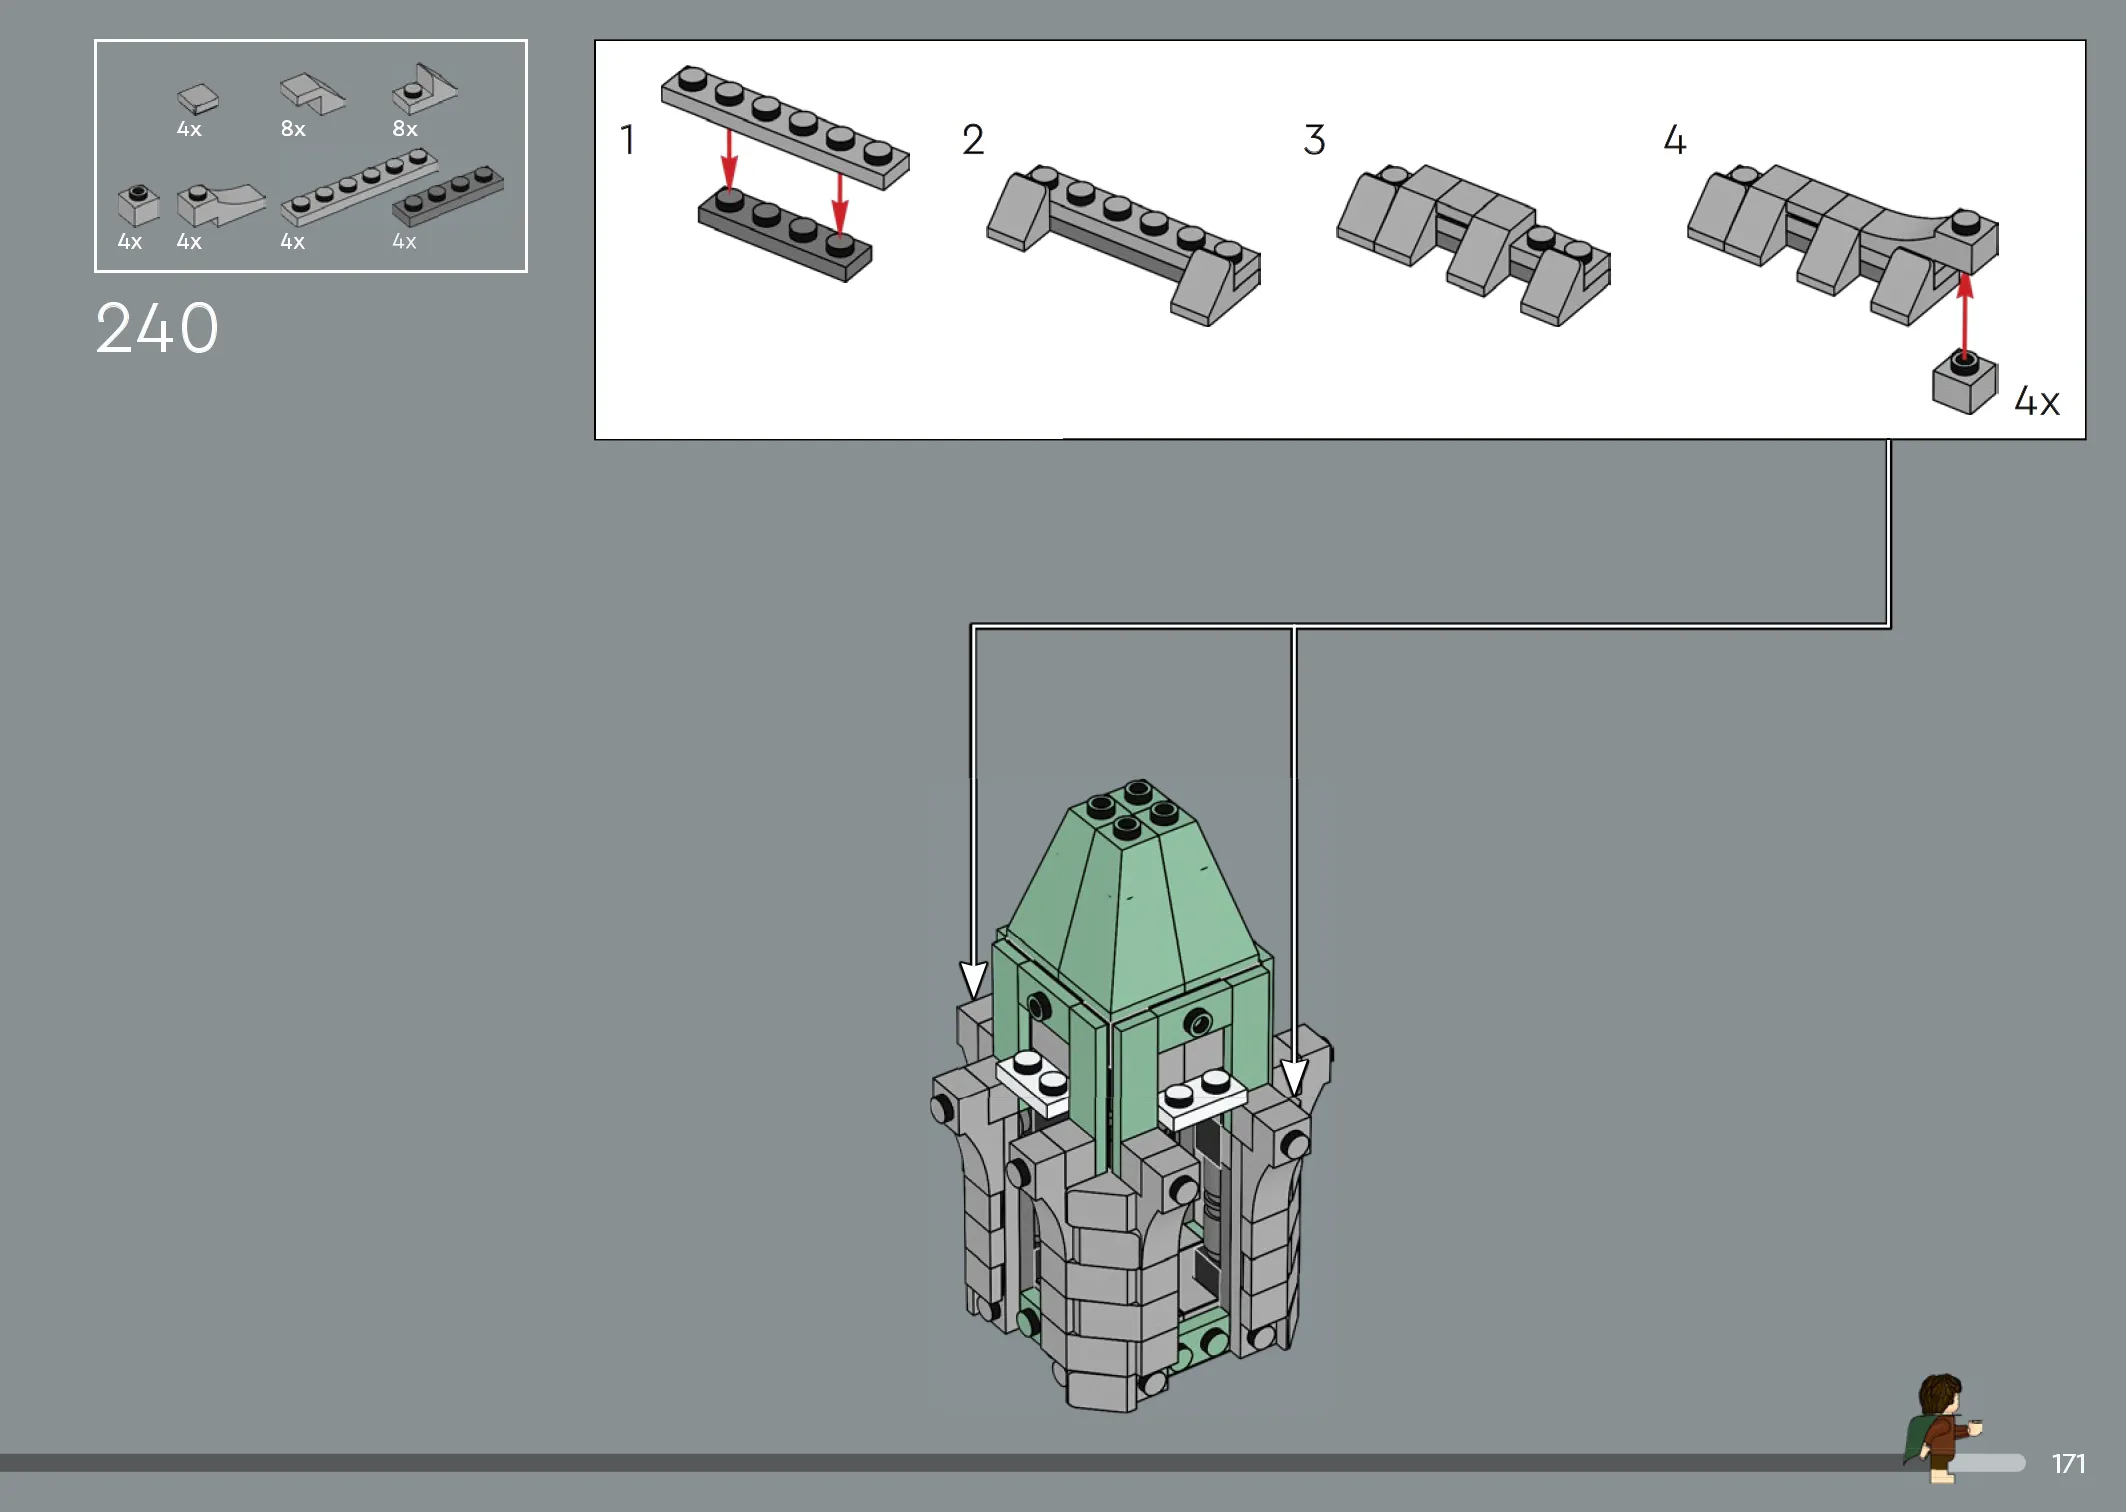The width and height of the screenshot is (2126, 1512).
Task: Click the "8x" quantity under the bracket part
Action: coord(405,129)
